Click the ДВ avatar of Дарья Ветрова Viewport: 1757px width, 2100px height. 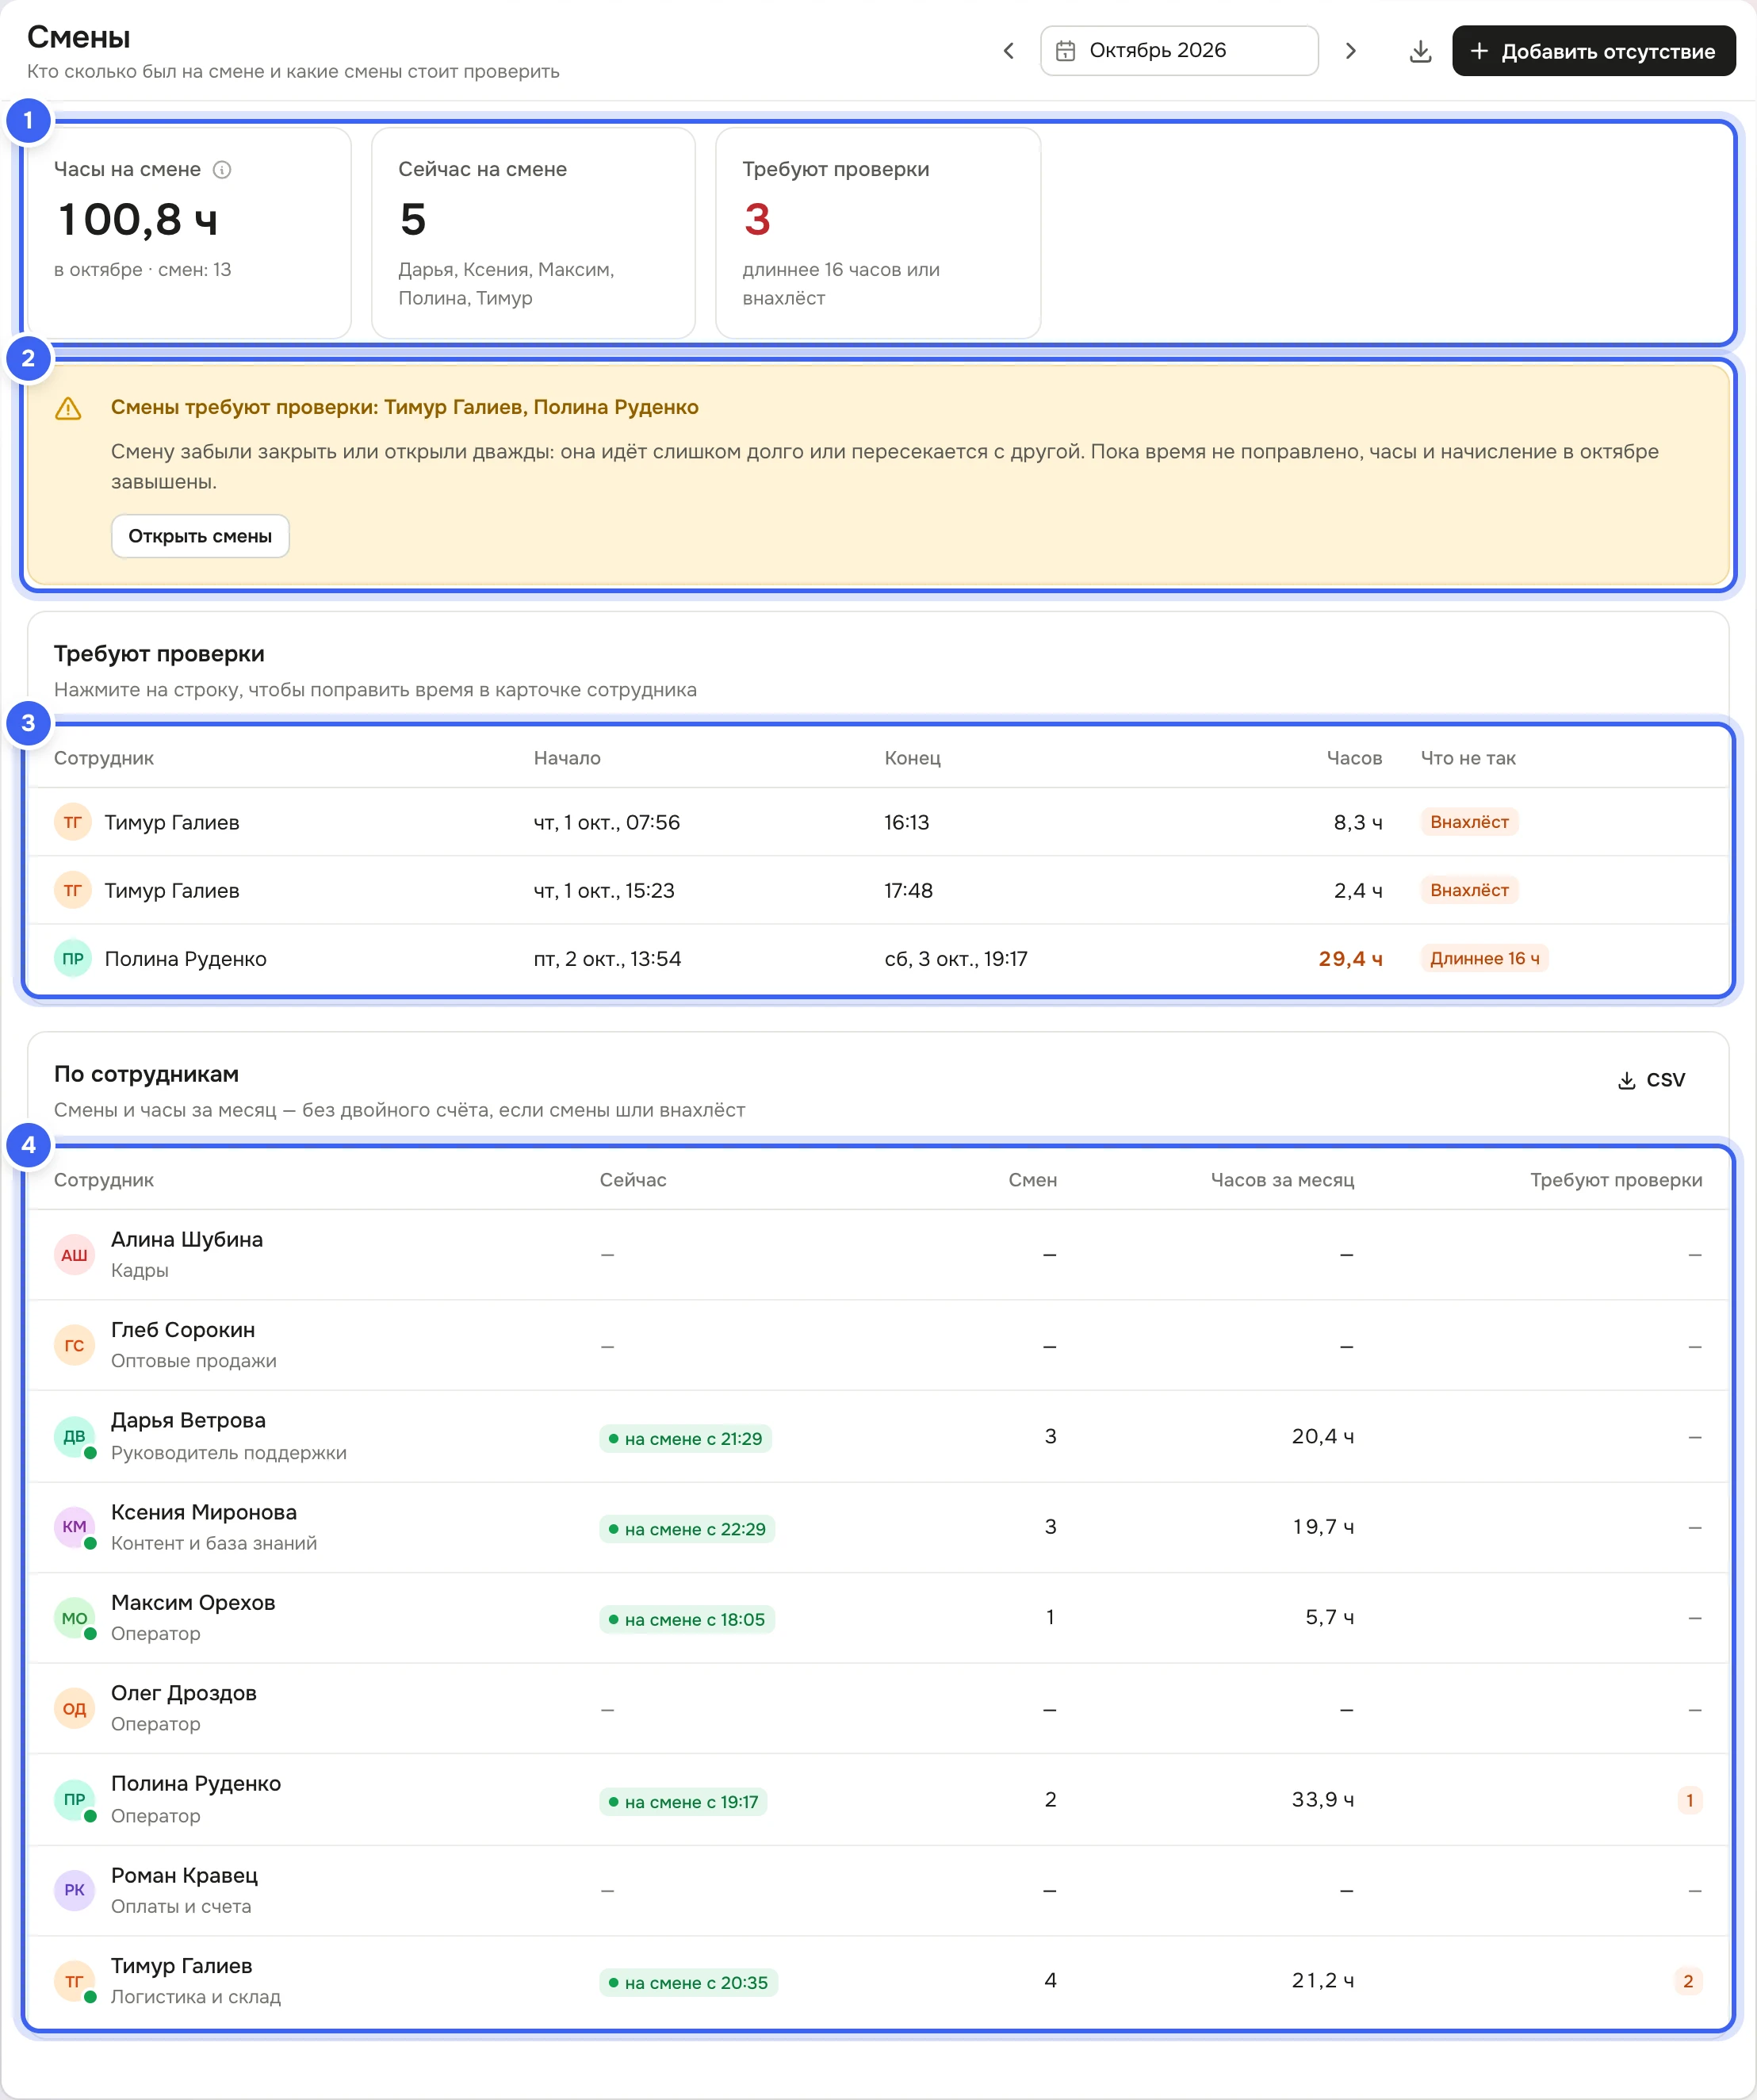(x=74, y=1437)
